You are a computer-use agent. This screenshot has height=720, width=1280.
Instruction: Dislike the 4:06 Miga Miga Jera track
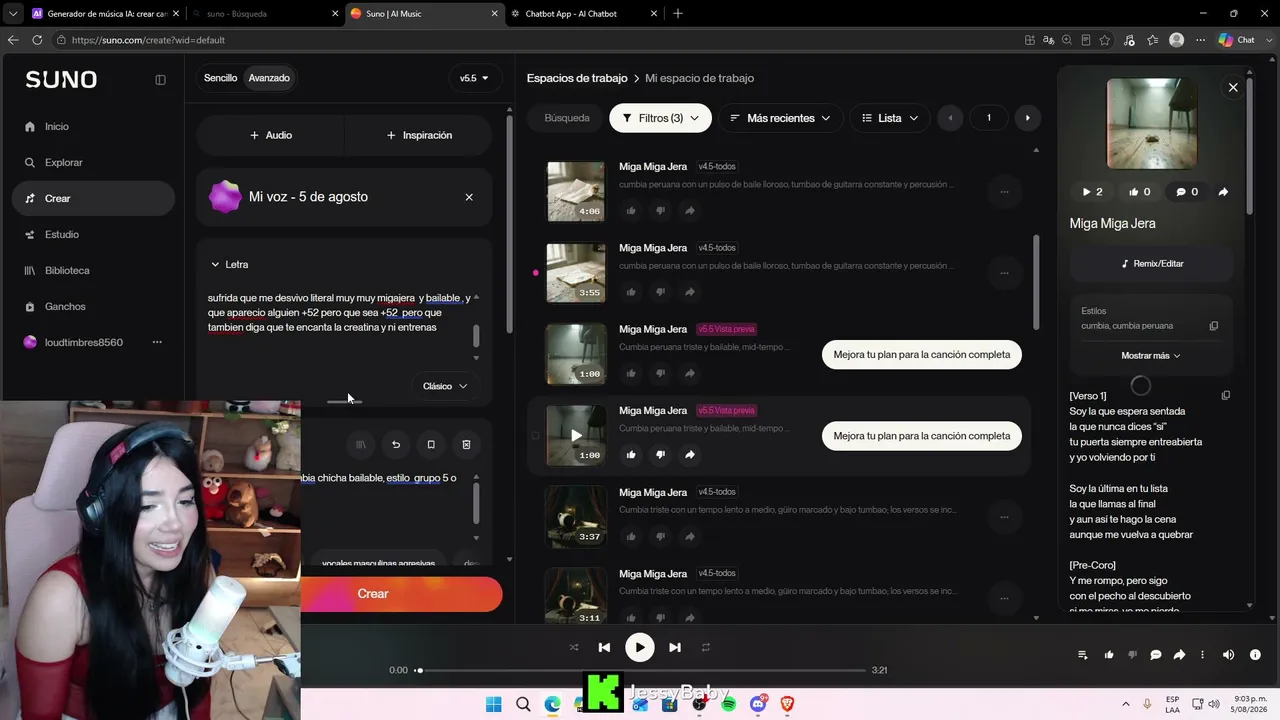click(x=660, y=210)
